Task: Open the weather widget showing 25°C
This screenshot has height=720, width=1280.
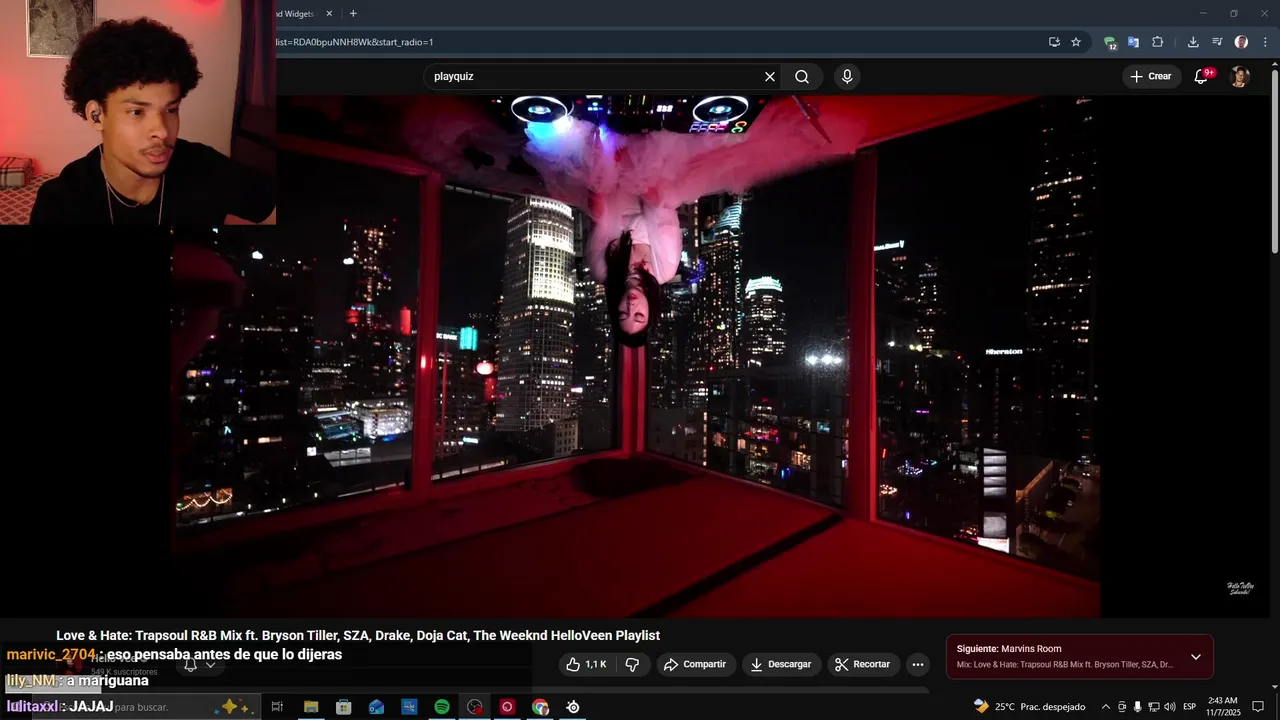Action: (1030, 707)
